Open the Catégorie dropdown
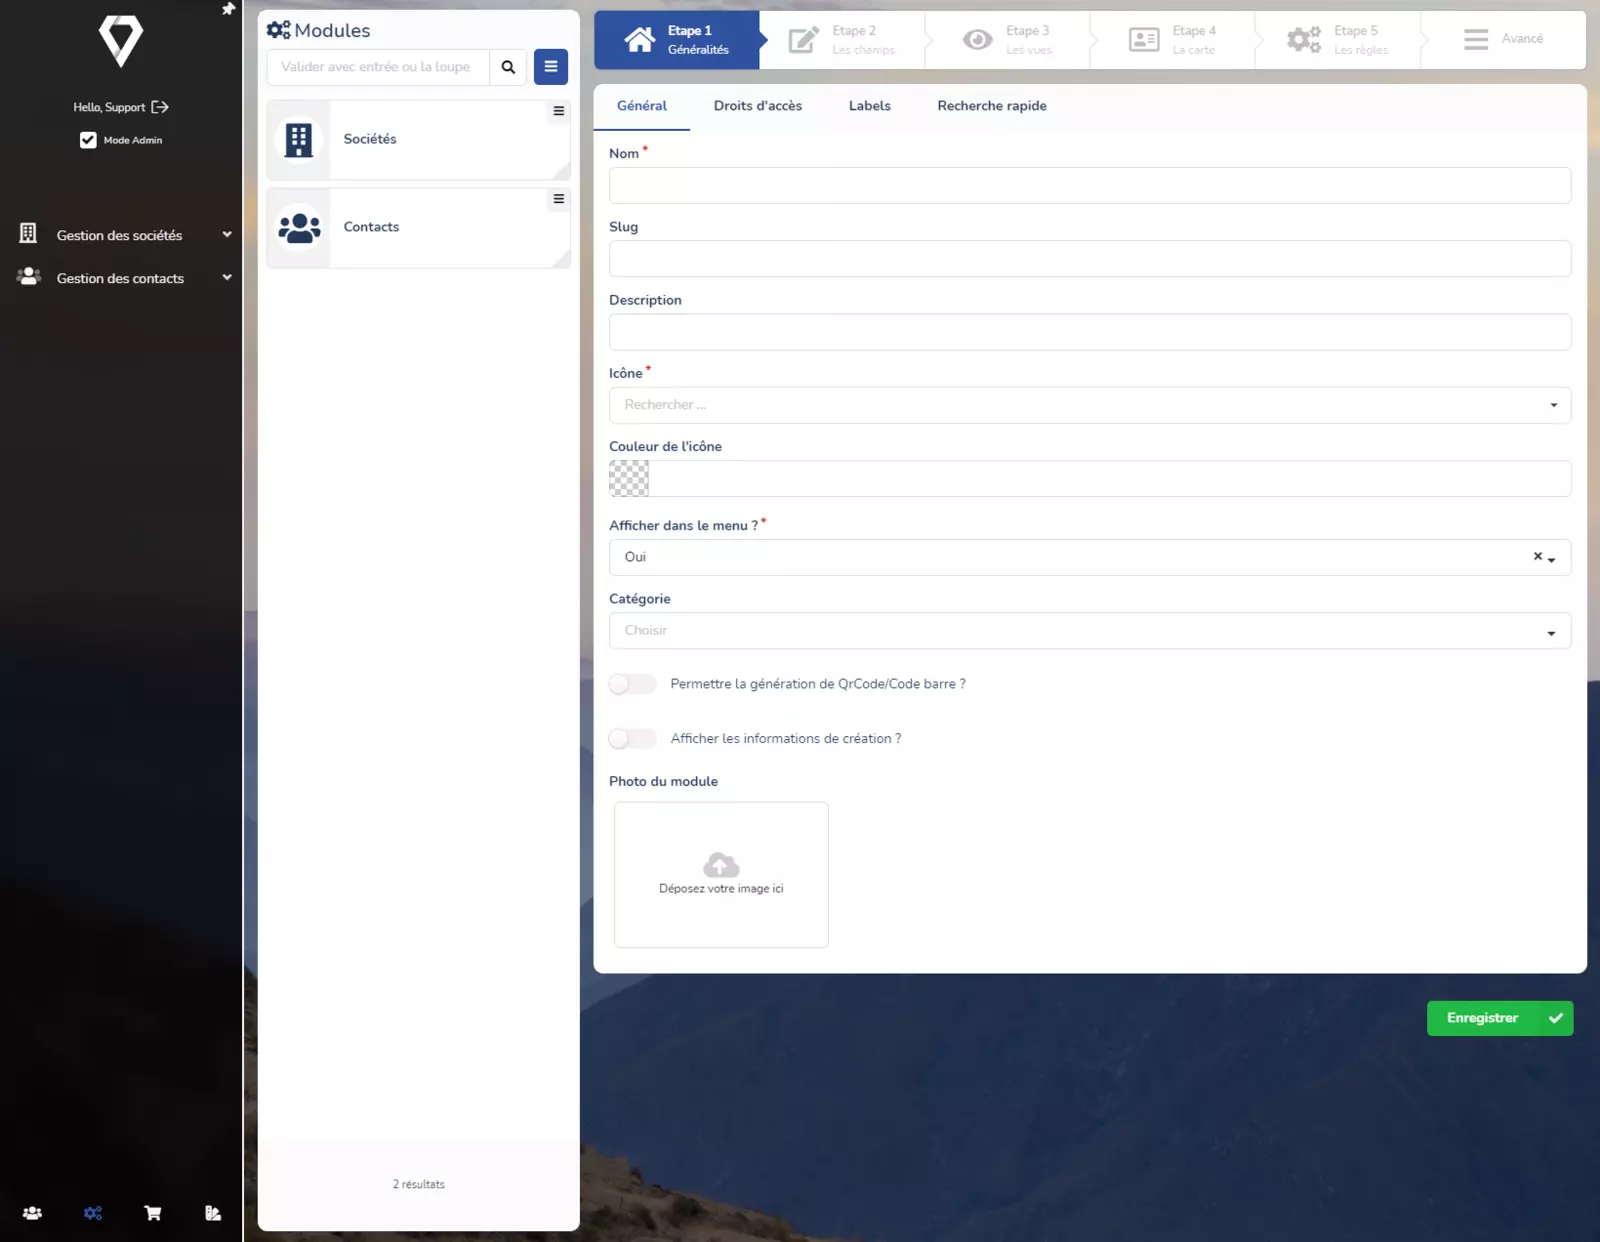 1089,631
